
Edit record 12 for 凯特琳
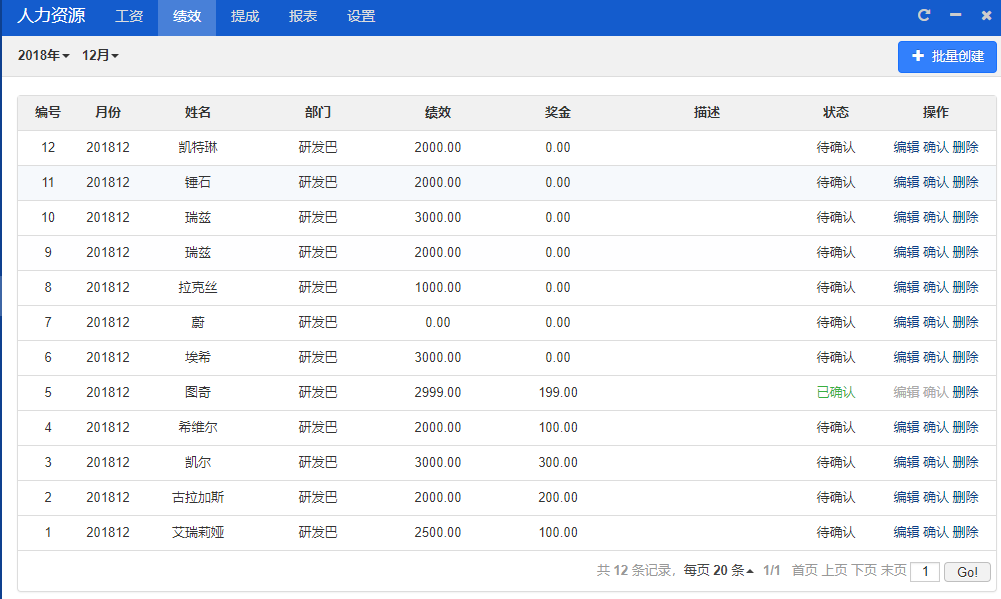click(906, 148)
